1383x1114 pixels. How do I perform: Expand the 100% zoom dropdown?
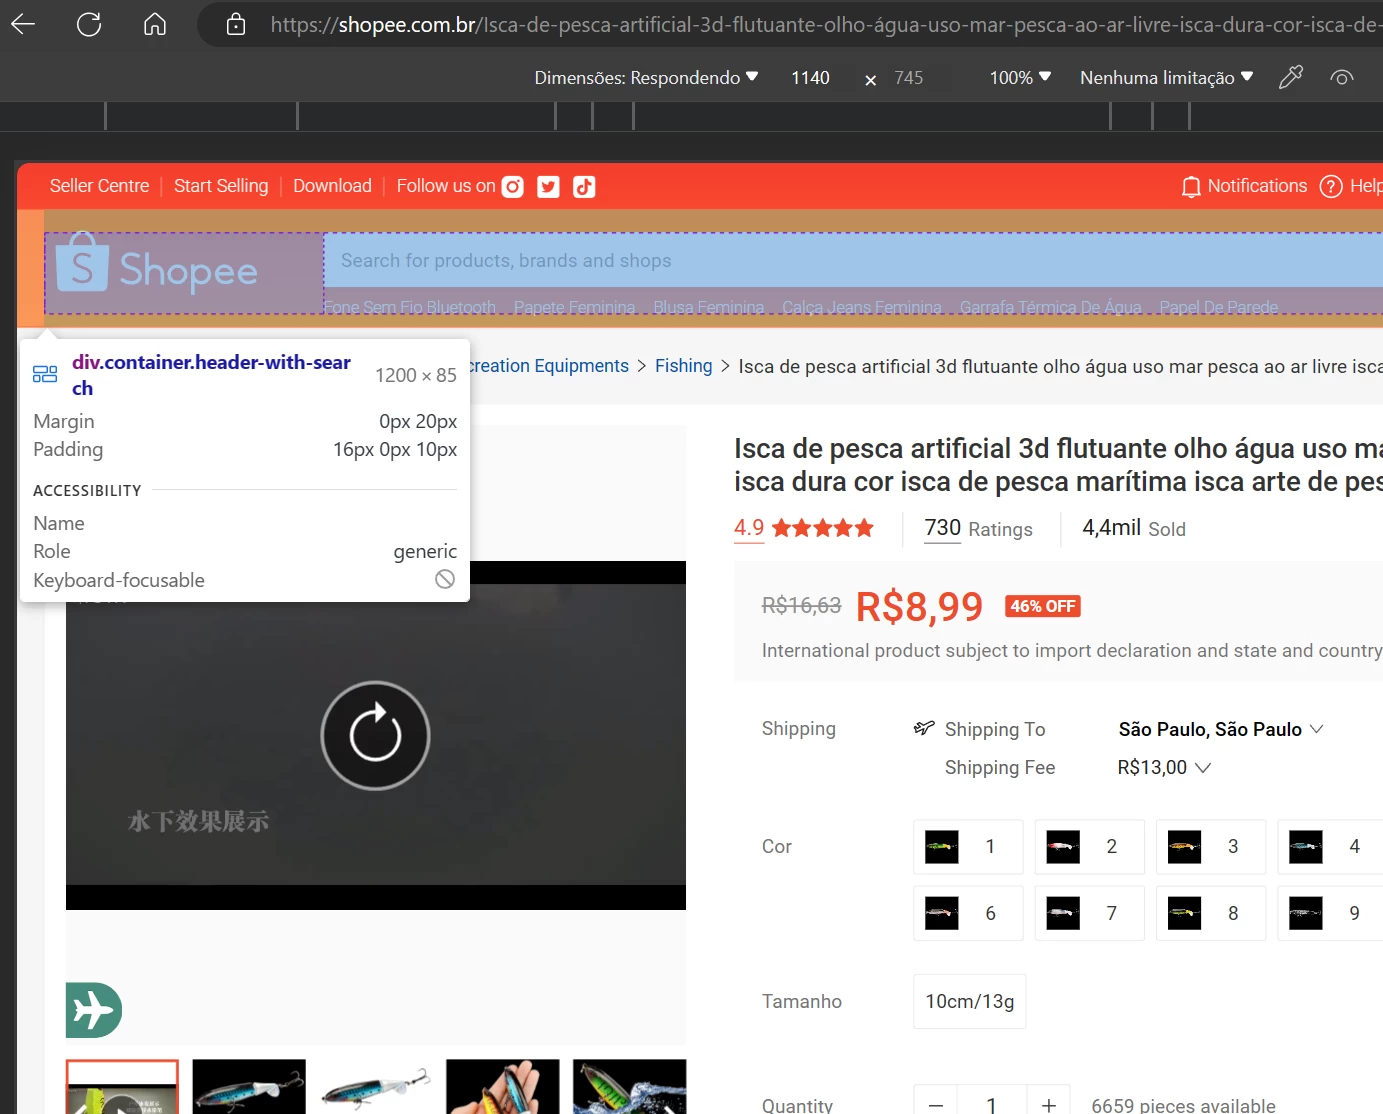click(x=1020, y=78)
